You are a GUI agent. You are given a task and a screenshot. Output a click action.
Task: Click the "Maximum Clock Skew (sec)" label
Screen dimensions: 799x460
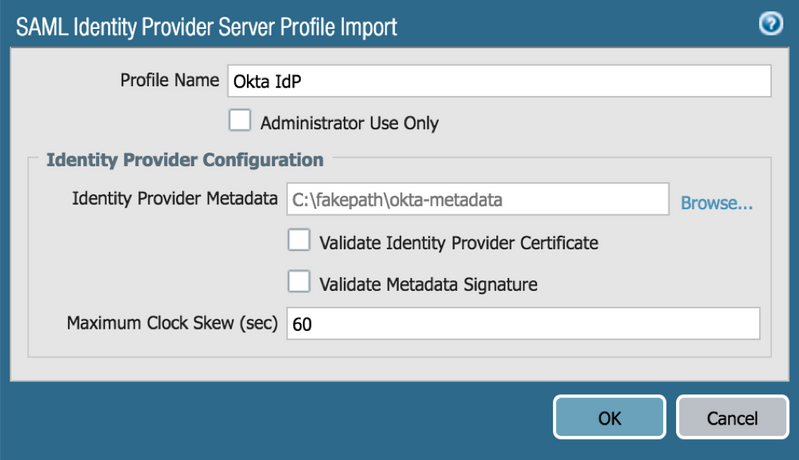coord(171,323)
